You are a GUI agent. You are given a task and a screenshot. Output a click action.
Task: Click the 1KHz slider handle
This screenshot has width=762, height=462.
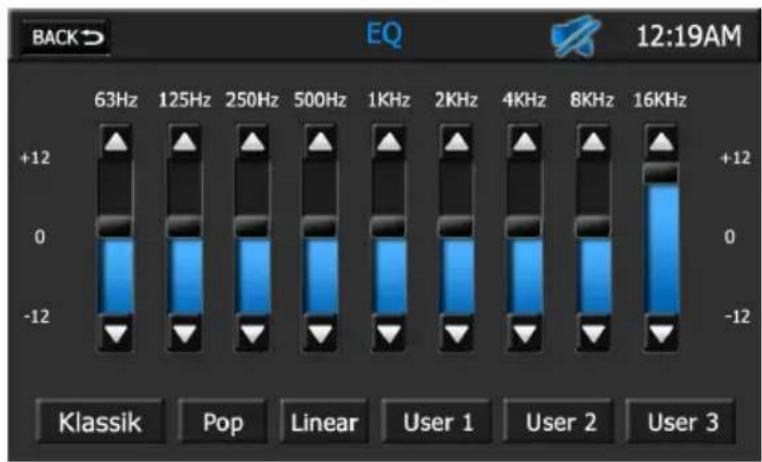click(388, 227)
